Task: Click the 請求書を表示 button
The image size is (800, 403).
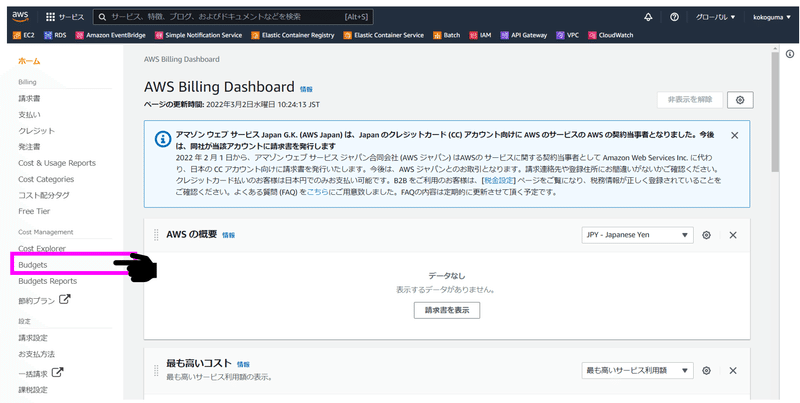Action: pyautogui.click(x=446, y=310)
